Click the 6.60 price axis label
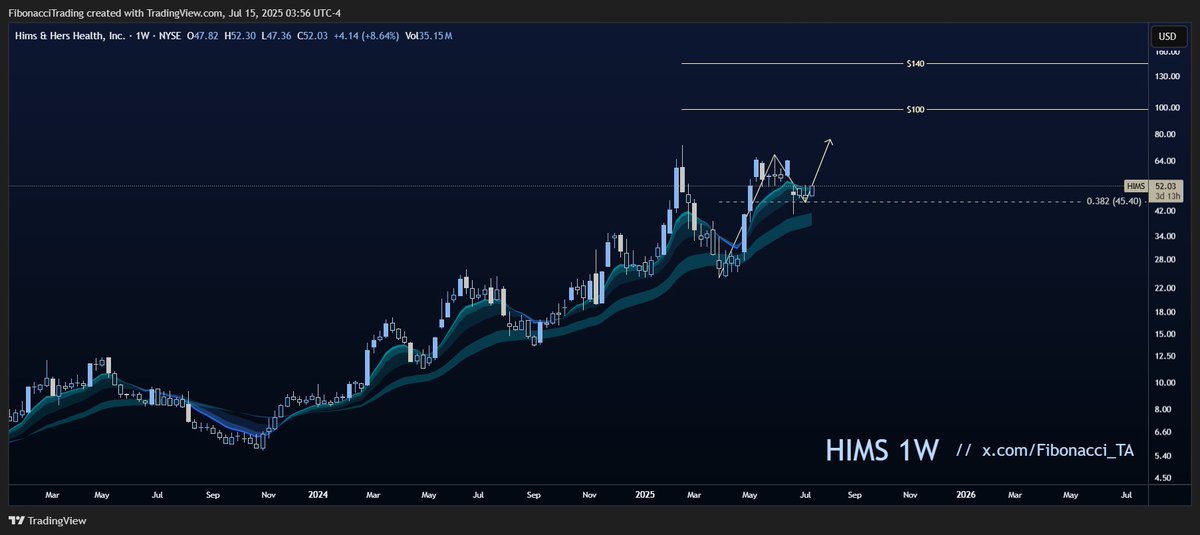This screenshot has width=1200, height=535. pos(1163,432)
